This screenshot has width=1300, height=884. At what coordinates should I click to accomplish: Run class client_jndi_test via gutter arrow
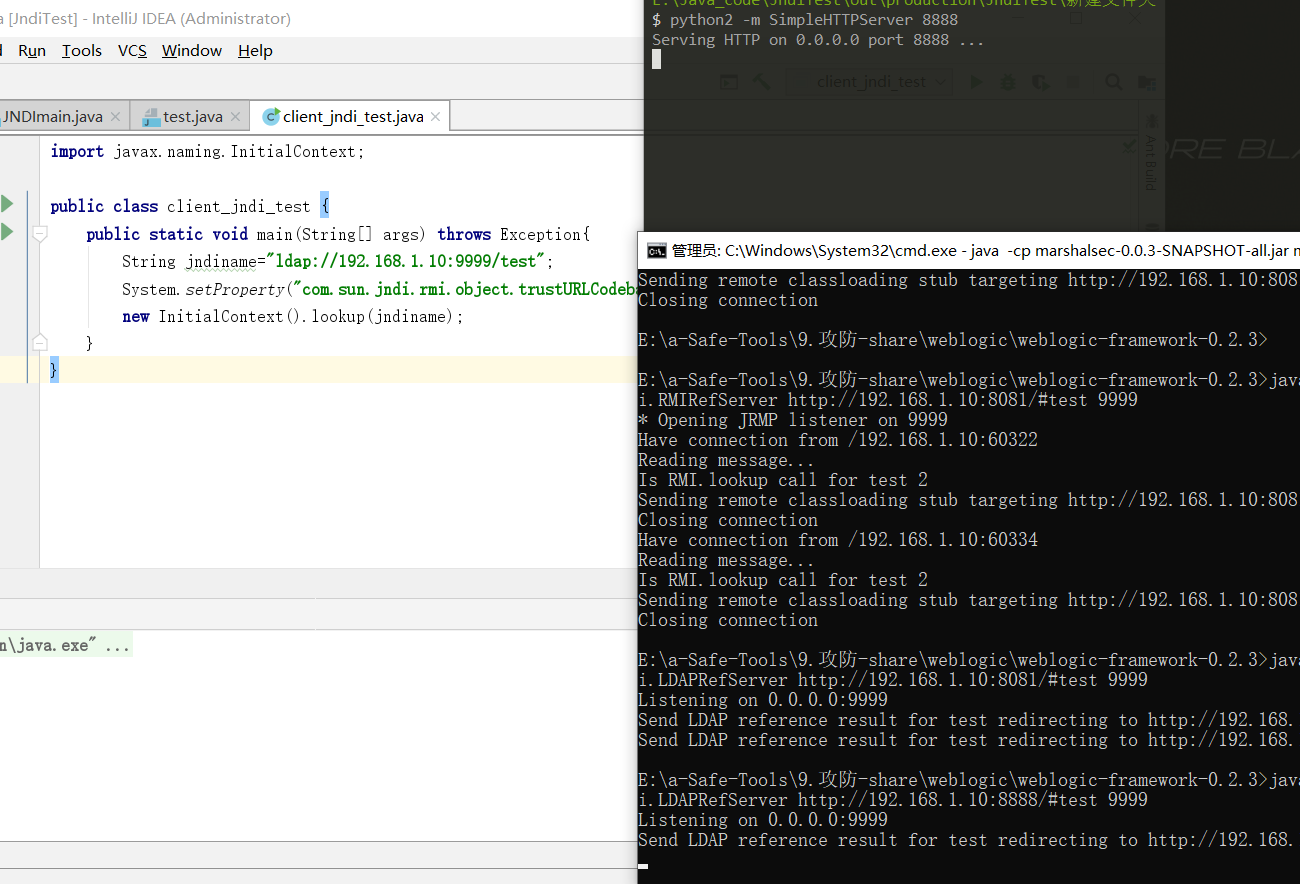click(7, 204)
